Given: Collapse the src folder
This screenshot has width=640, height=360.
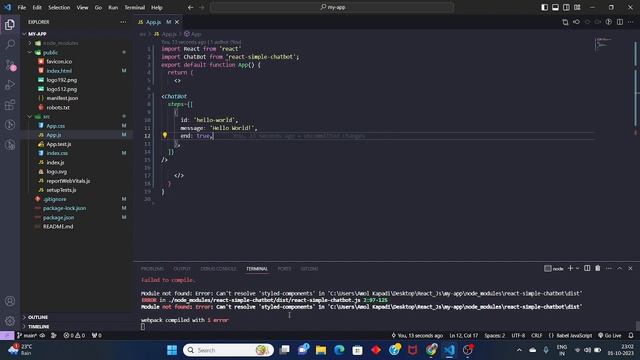Looking at the screenshot, I should point(30,117).
